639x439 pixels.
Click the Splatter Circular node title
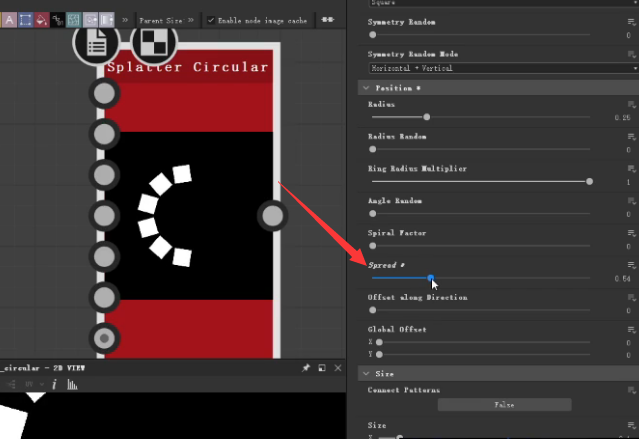[x=188, y=67]
